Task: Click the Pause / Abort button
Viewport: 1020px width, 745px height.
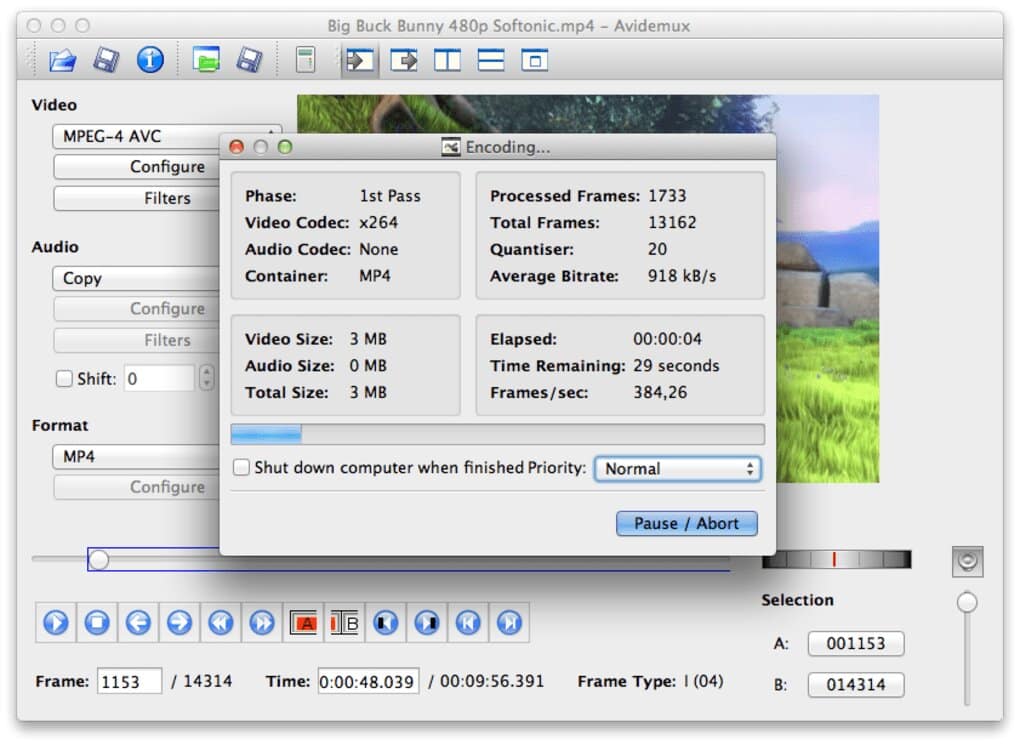Action: [x=686, y=523]
